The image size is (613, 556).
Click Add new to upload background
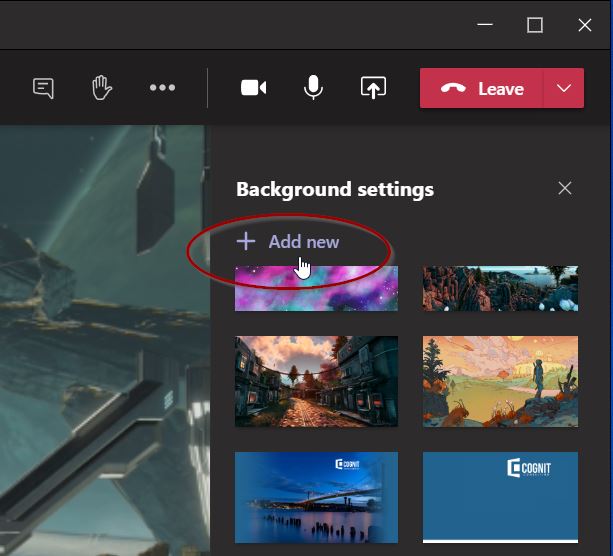tap(303, 242)
